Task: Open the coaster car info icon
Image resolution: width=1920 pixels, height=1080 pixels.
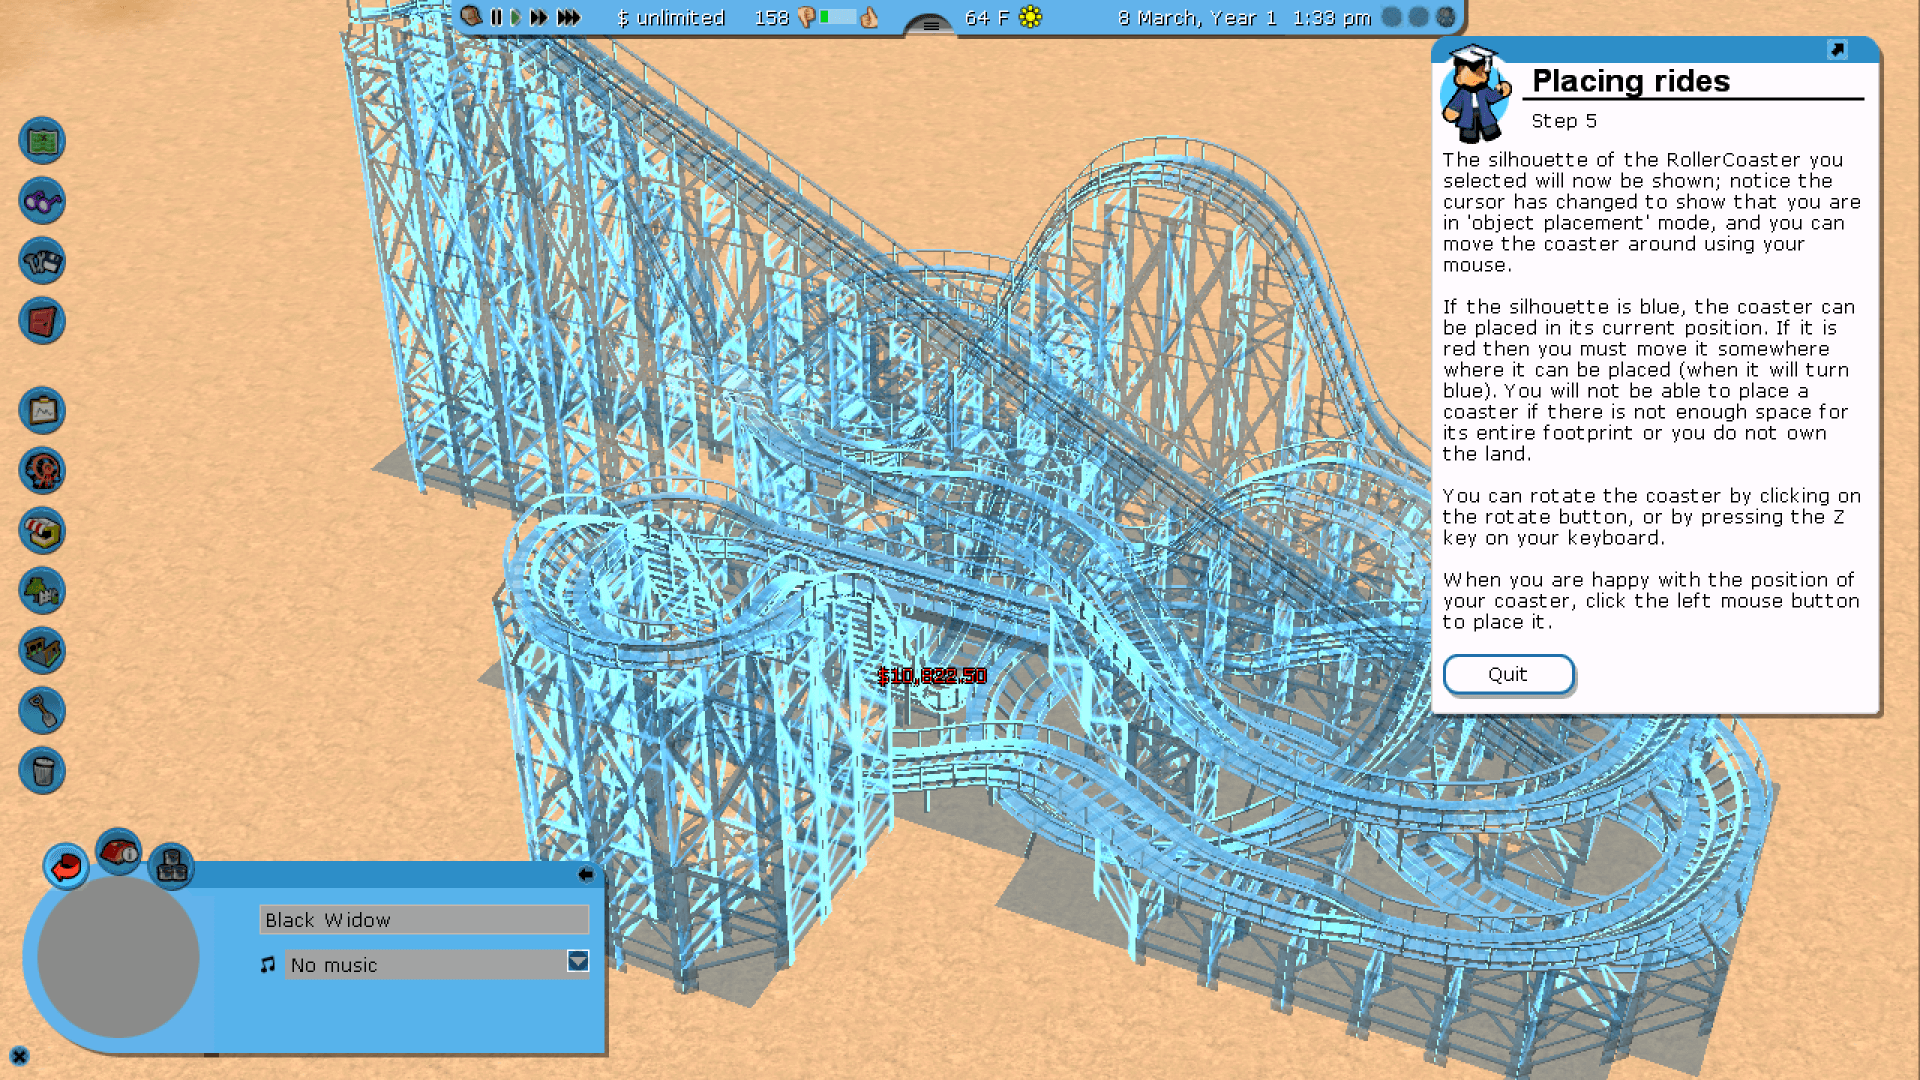Action: (x=119, y=853)
